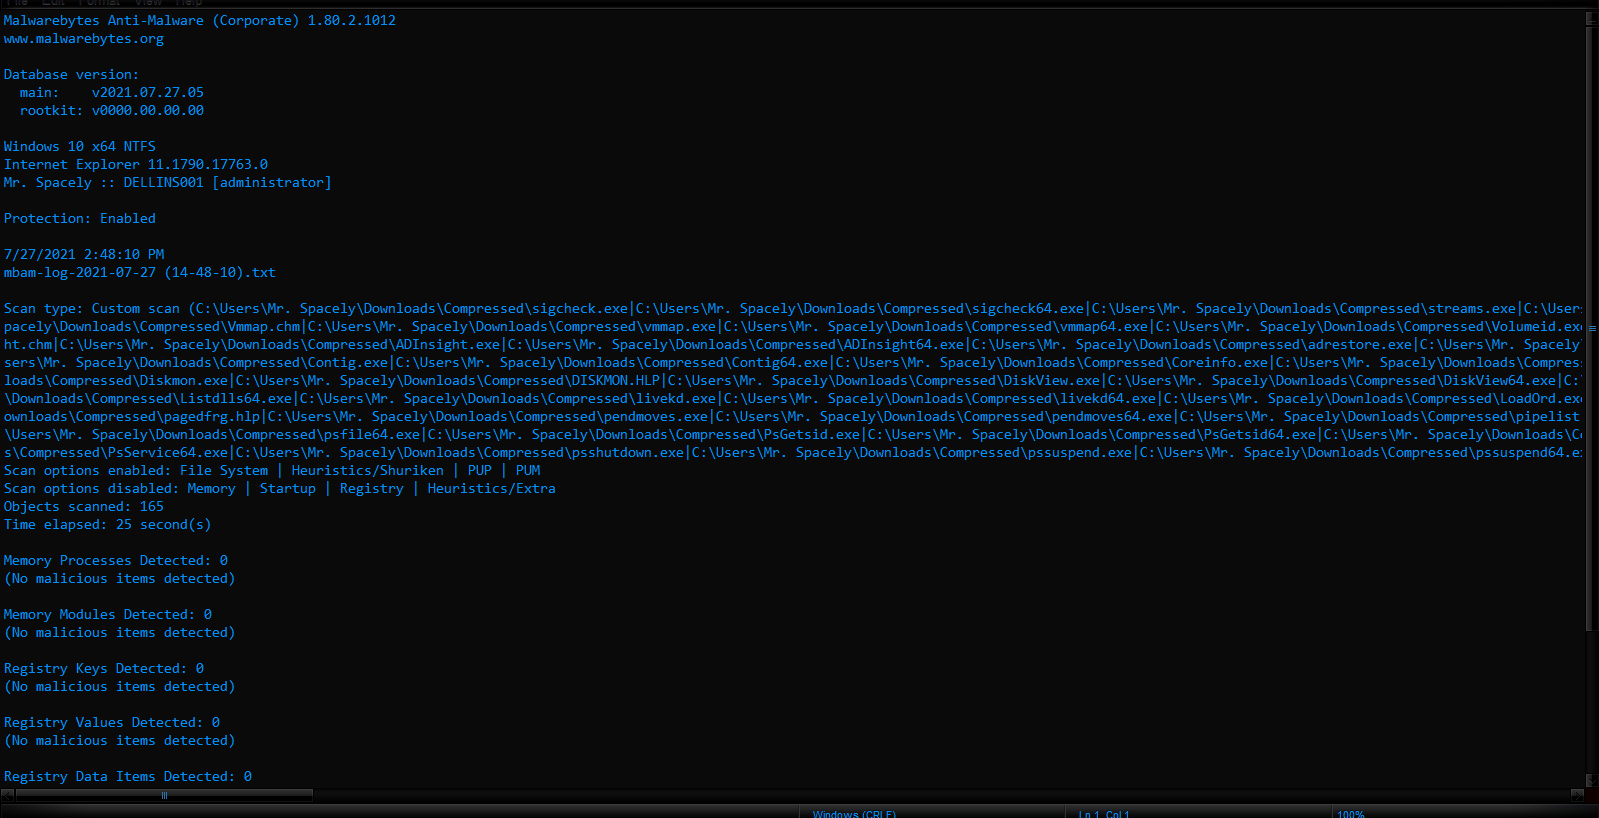Click the main version v2021.07.27.05 value
Screen dimensions: 1599x818
[148, 92]
